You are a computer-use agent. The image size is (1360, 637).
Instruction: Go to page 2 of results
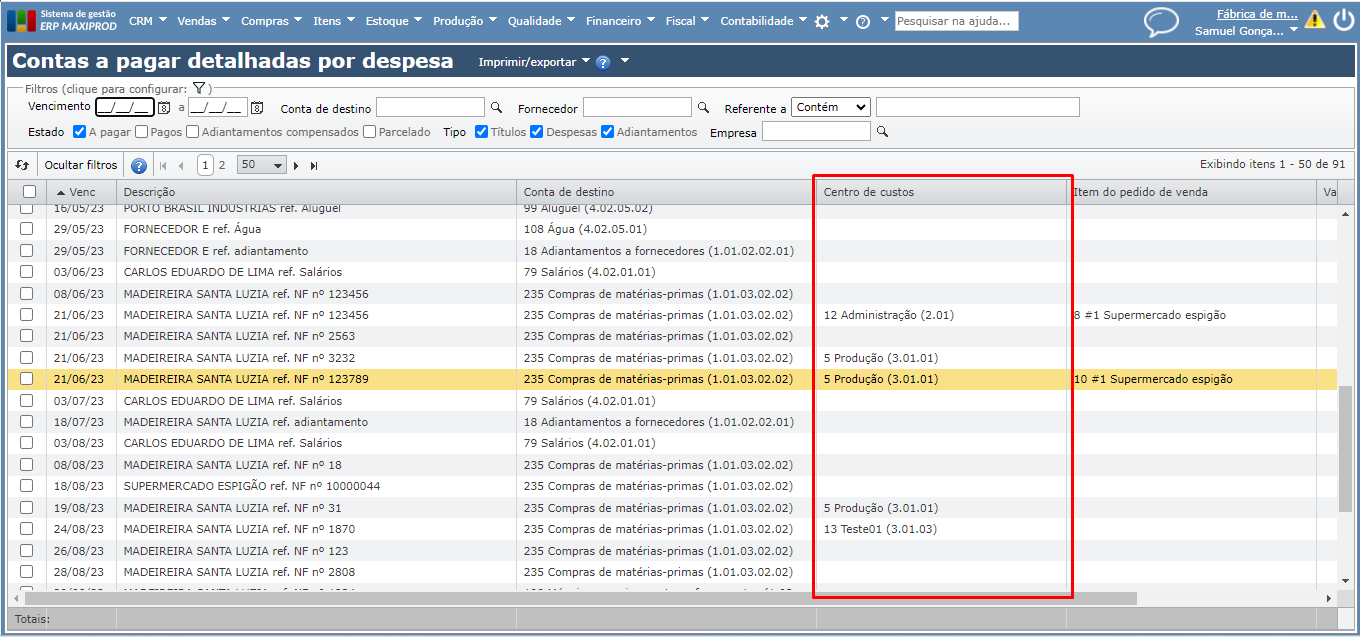(222, 165)
